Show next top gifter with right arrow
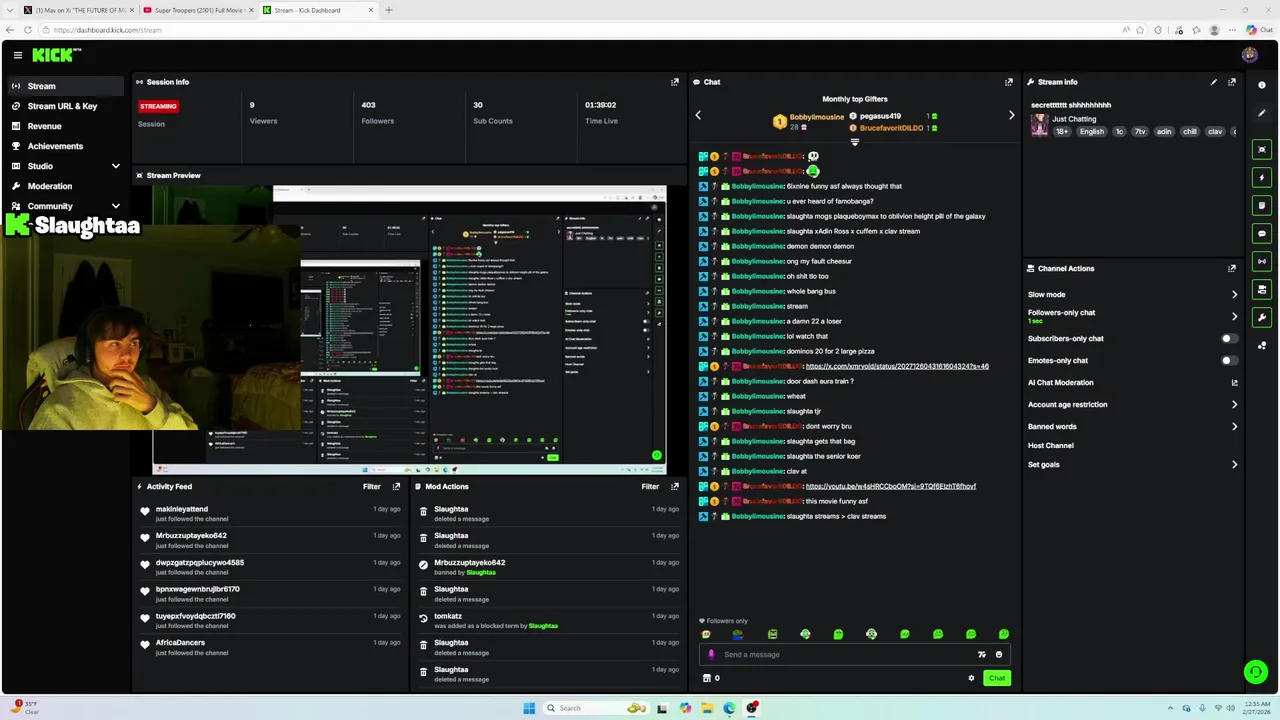This screenshot has width=1280, height=720. tap(1011, 115)
